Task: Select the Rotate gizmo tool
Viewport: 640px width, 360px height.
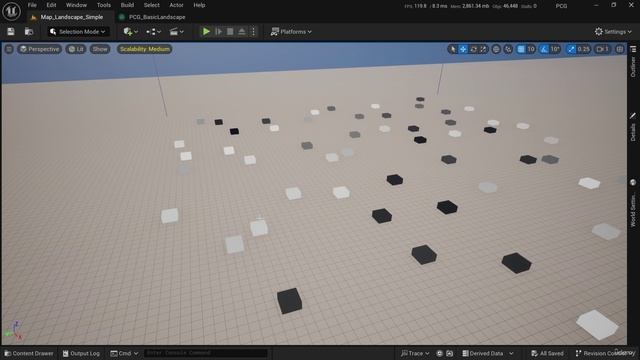Action: (473, 49)
